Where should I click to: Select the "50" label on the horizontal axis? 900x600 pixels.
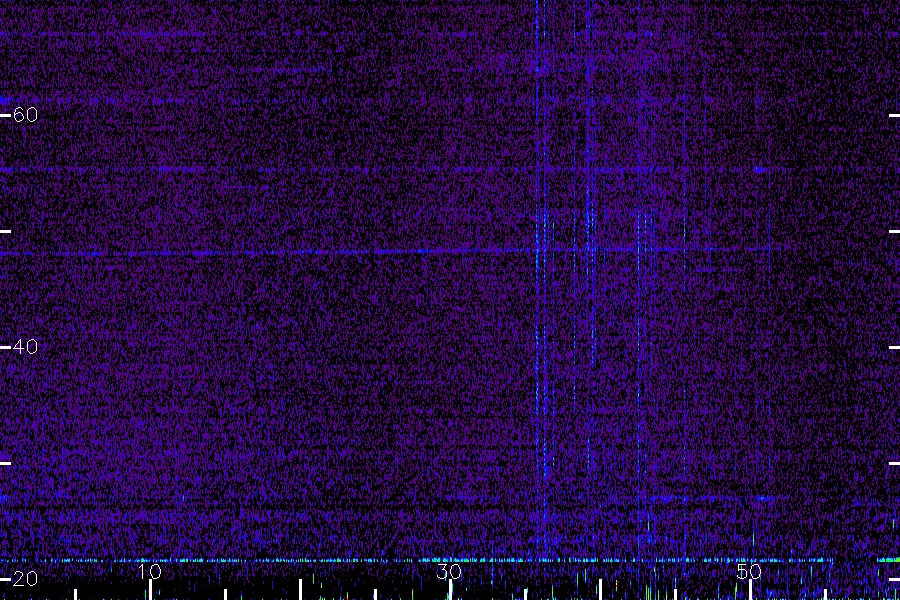click(749, 571)
